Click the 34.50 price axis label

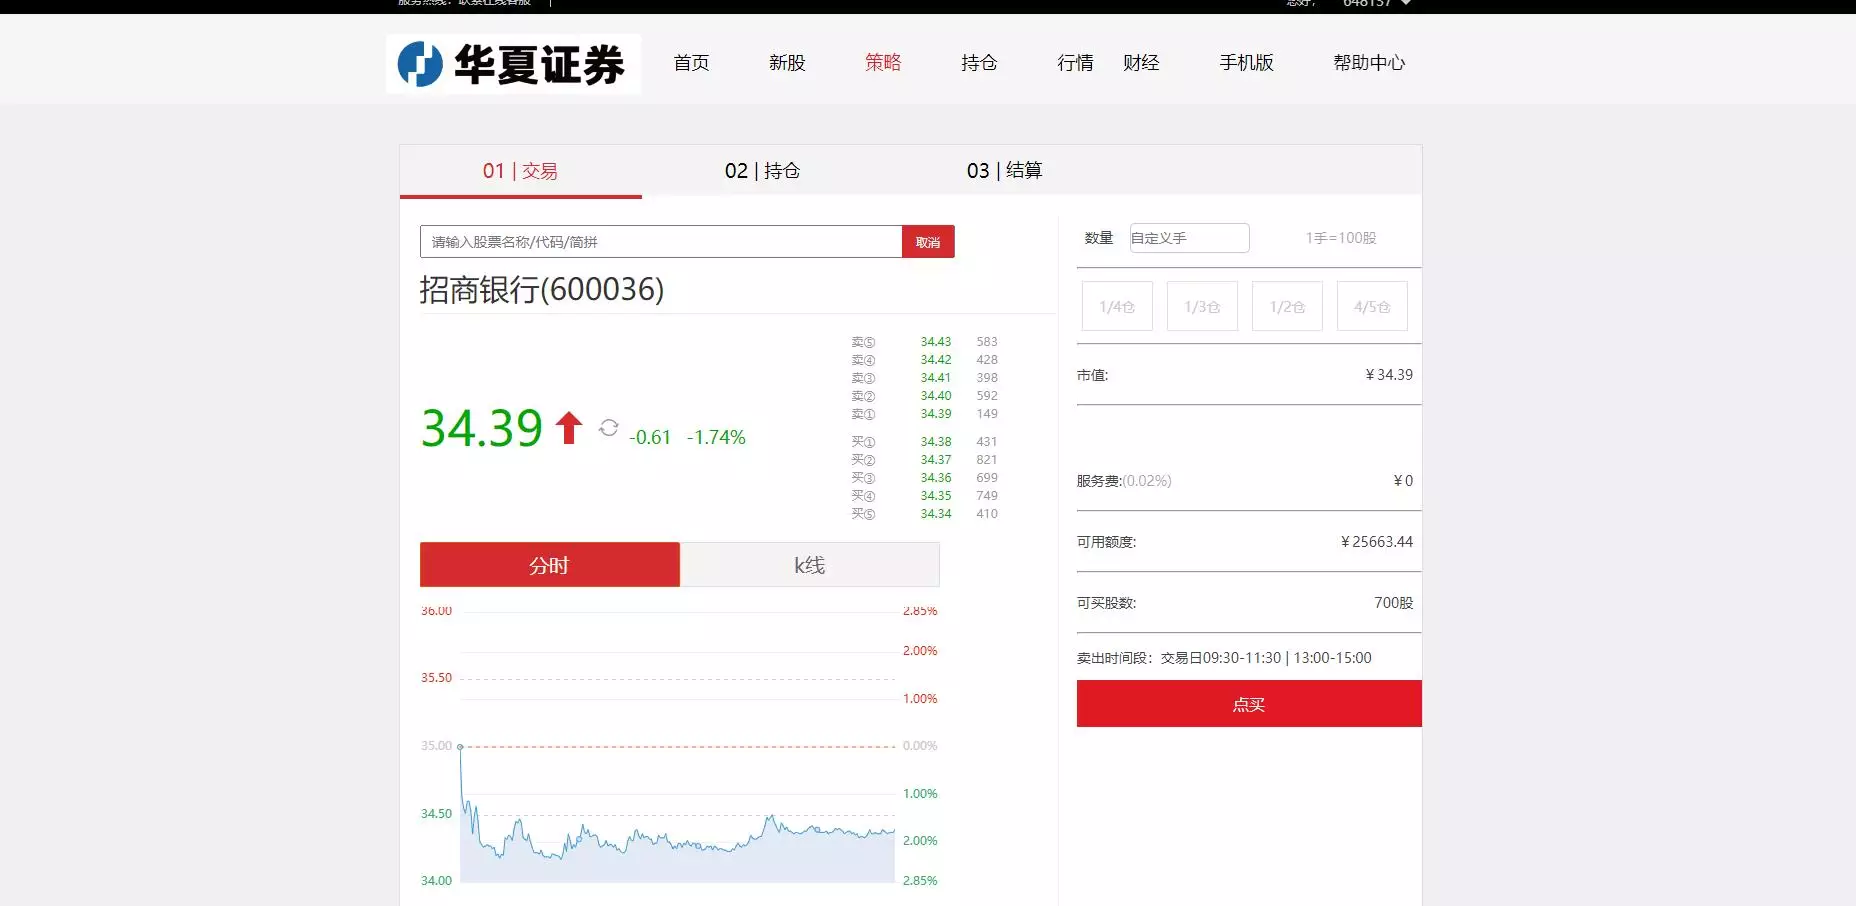pos(436,814)
